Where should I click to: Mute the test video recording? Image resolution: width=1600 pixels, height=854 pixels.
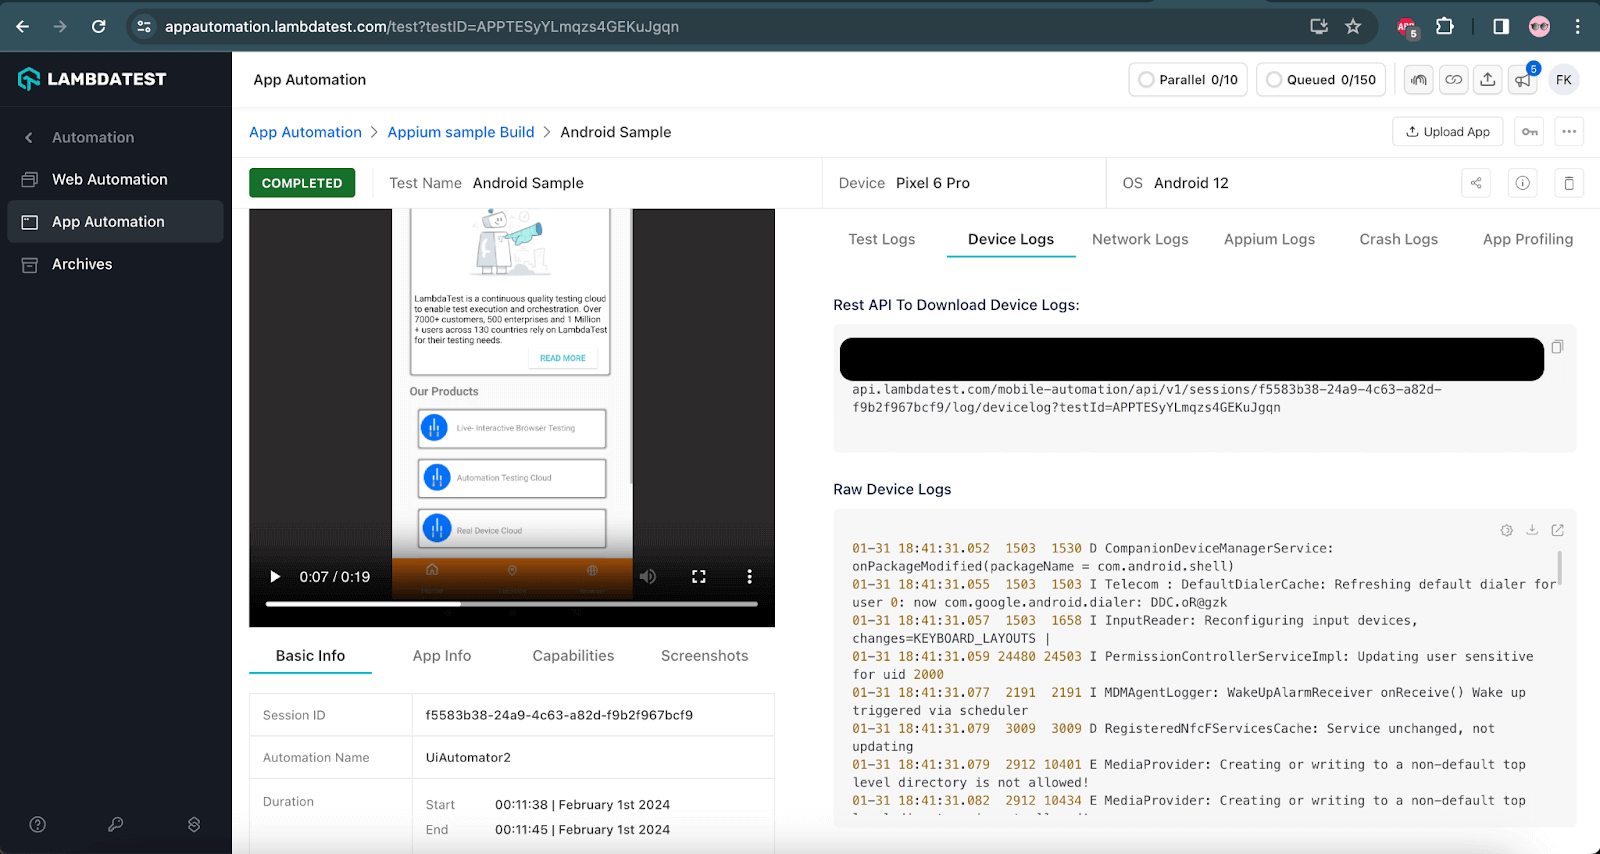click(x=648, y=577)
